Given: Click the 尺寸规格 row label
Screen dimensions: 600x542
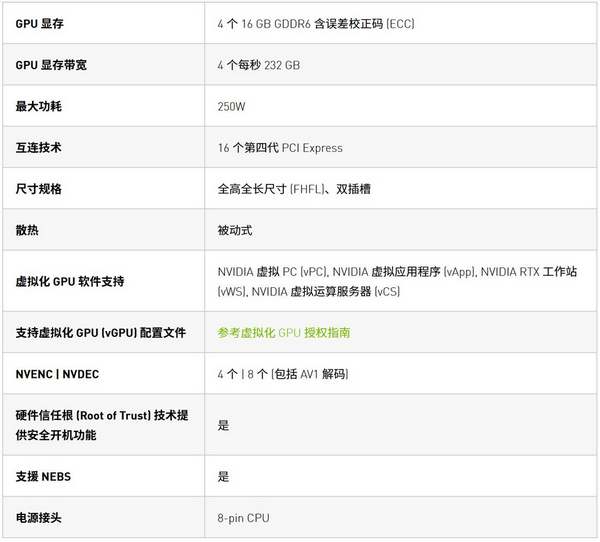Looking at the screenshot, I should [38, 189].
